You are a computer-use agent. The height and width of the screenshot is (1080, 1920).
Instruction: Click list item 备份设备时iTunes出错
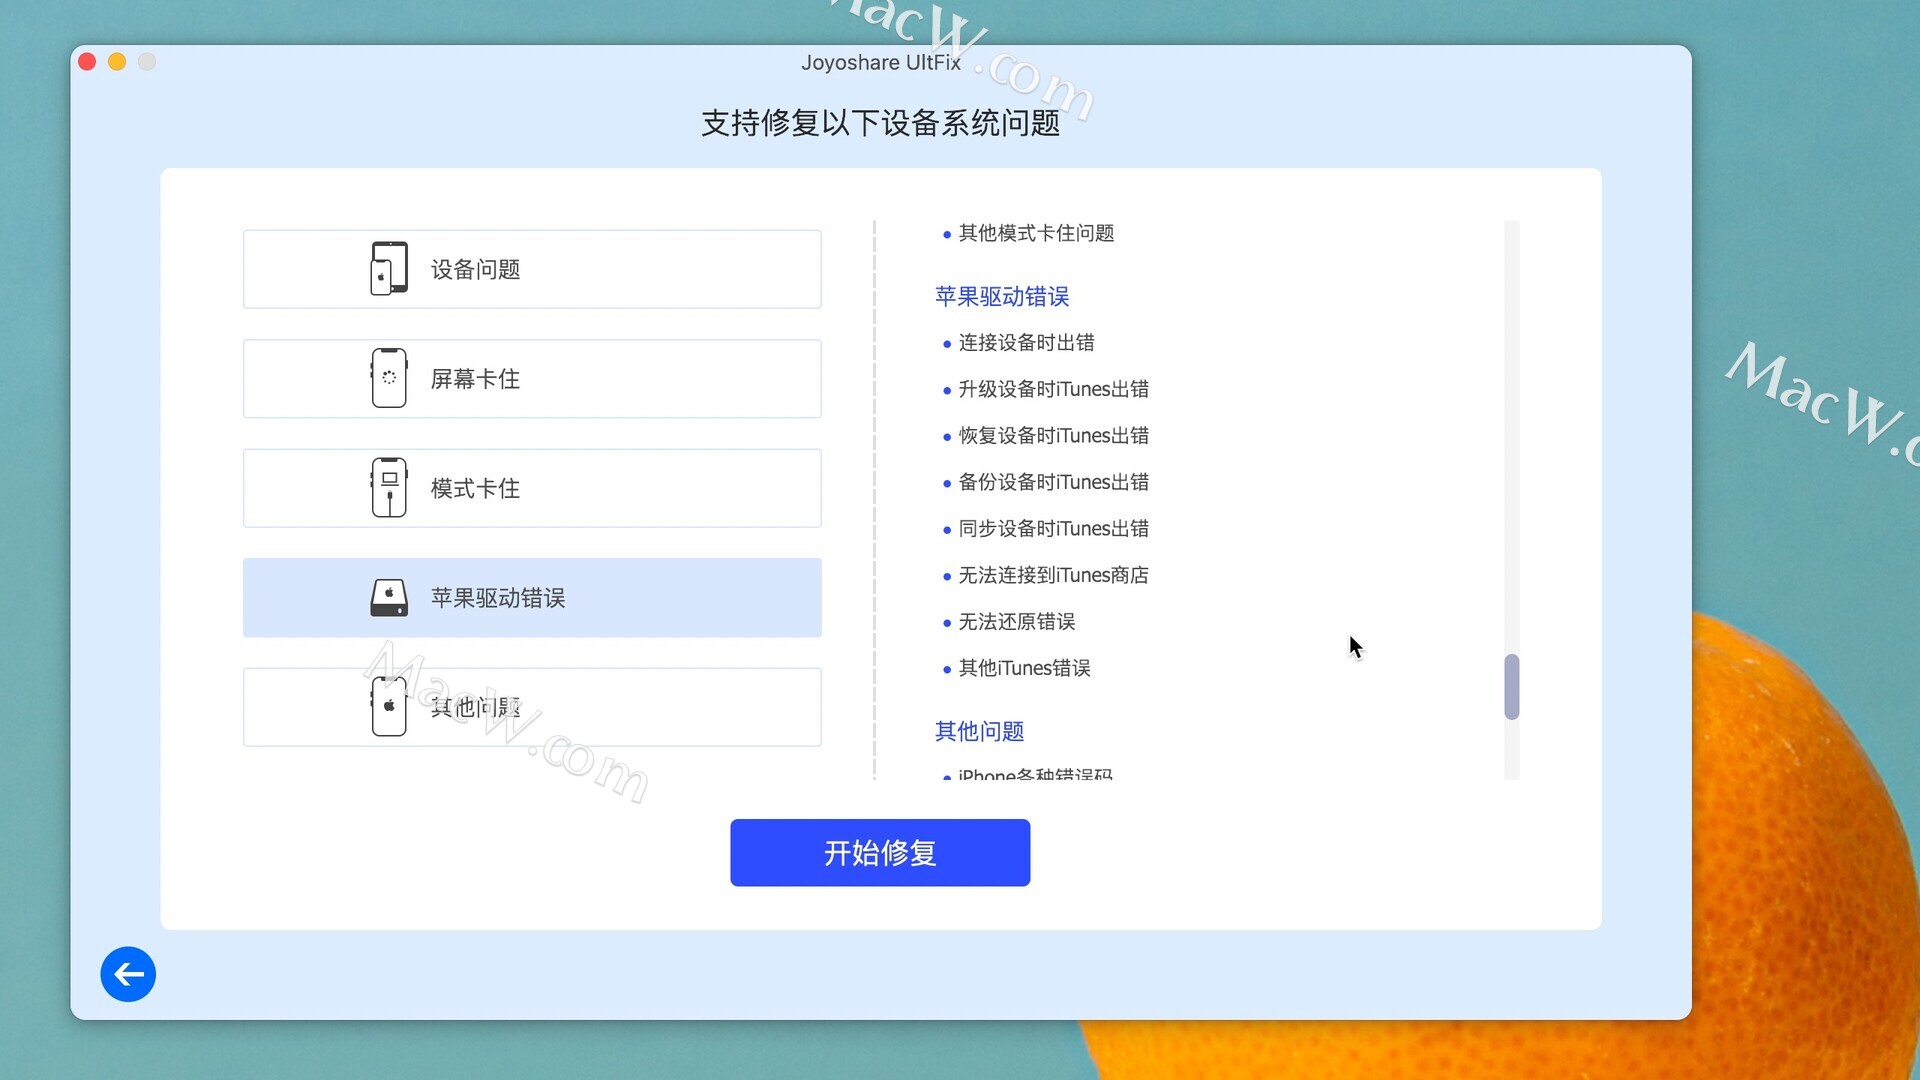tap(1053, 482)
